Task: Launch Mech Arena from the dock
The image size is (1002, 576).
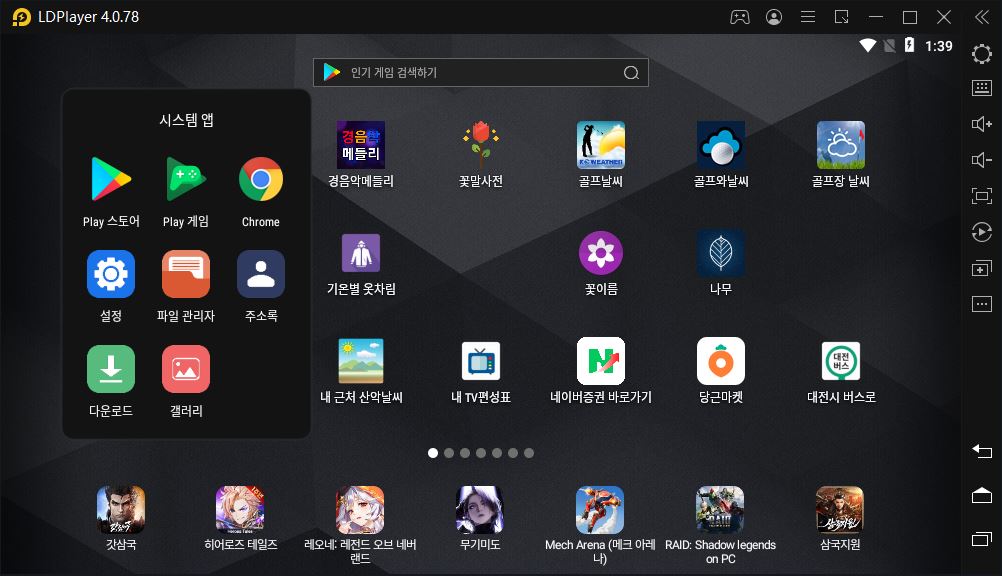Action: click(599, 508)
